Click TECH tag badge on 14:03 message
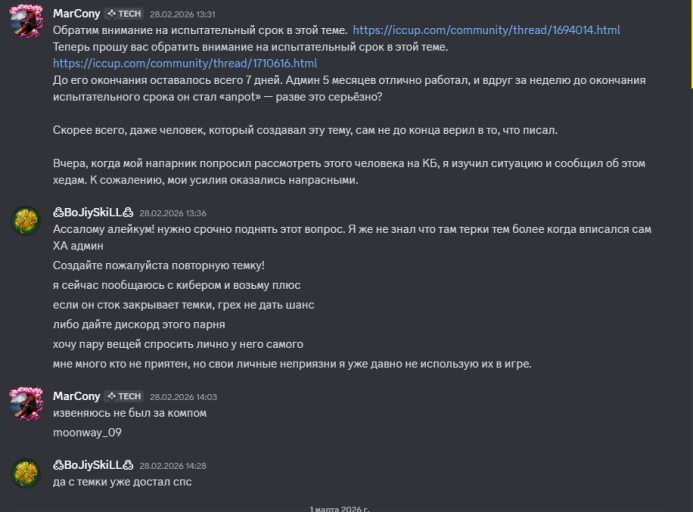Image resolution: width=693 pixels, height=512 pixels. pyautogui.click(x=124, y=396)
